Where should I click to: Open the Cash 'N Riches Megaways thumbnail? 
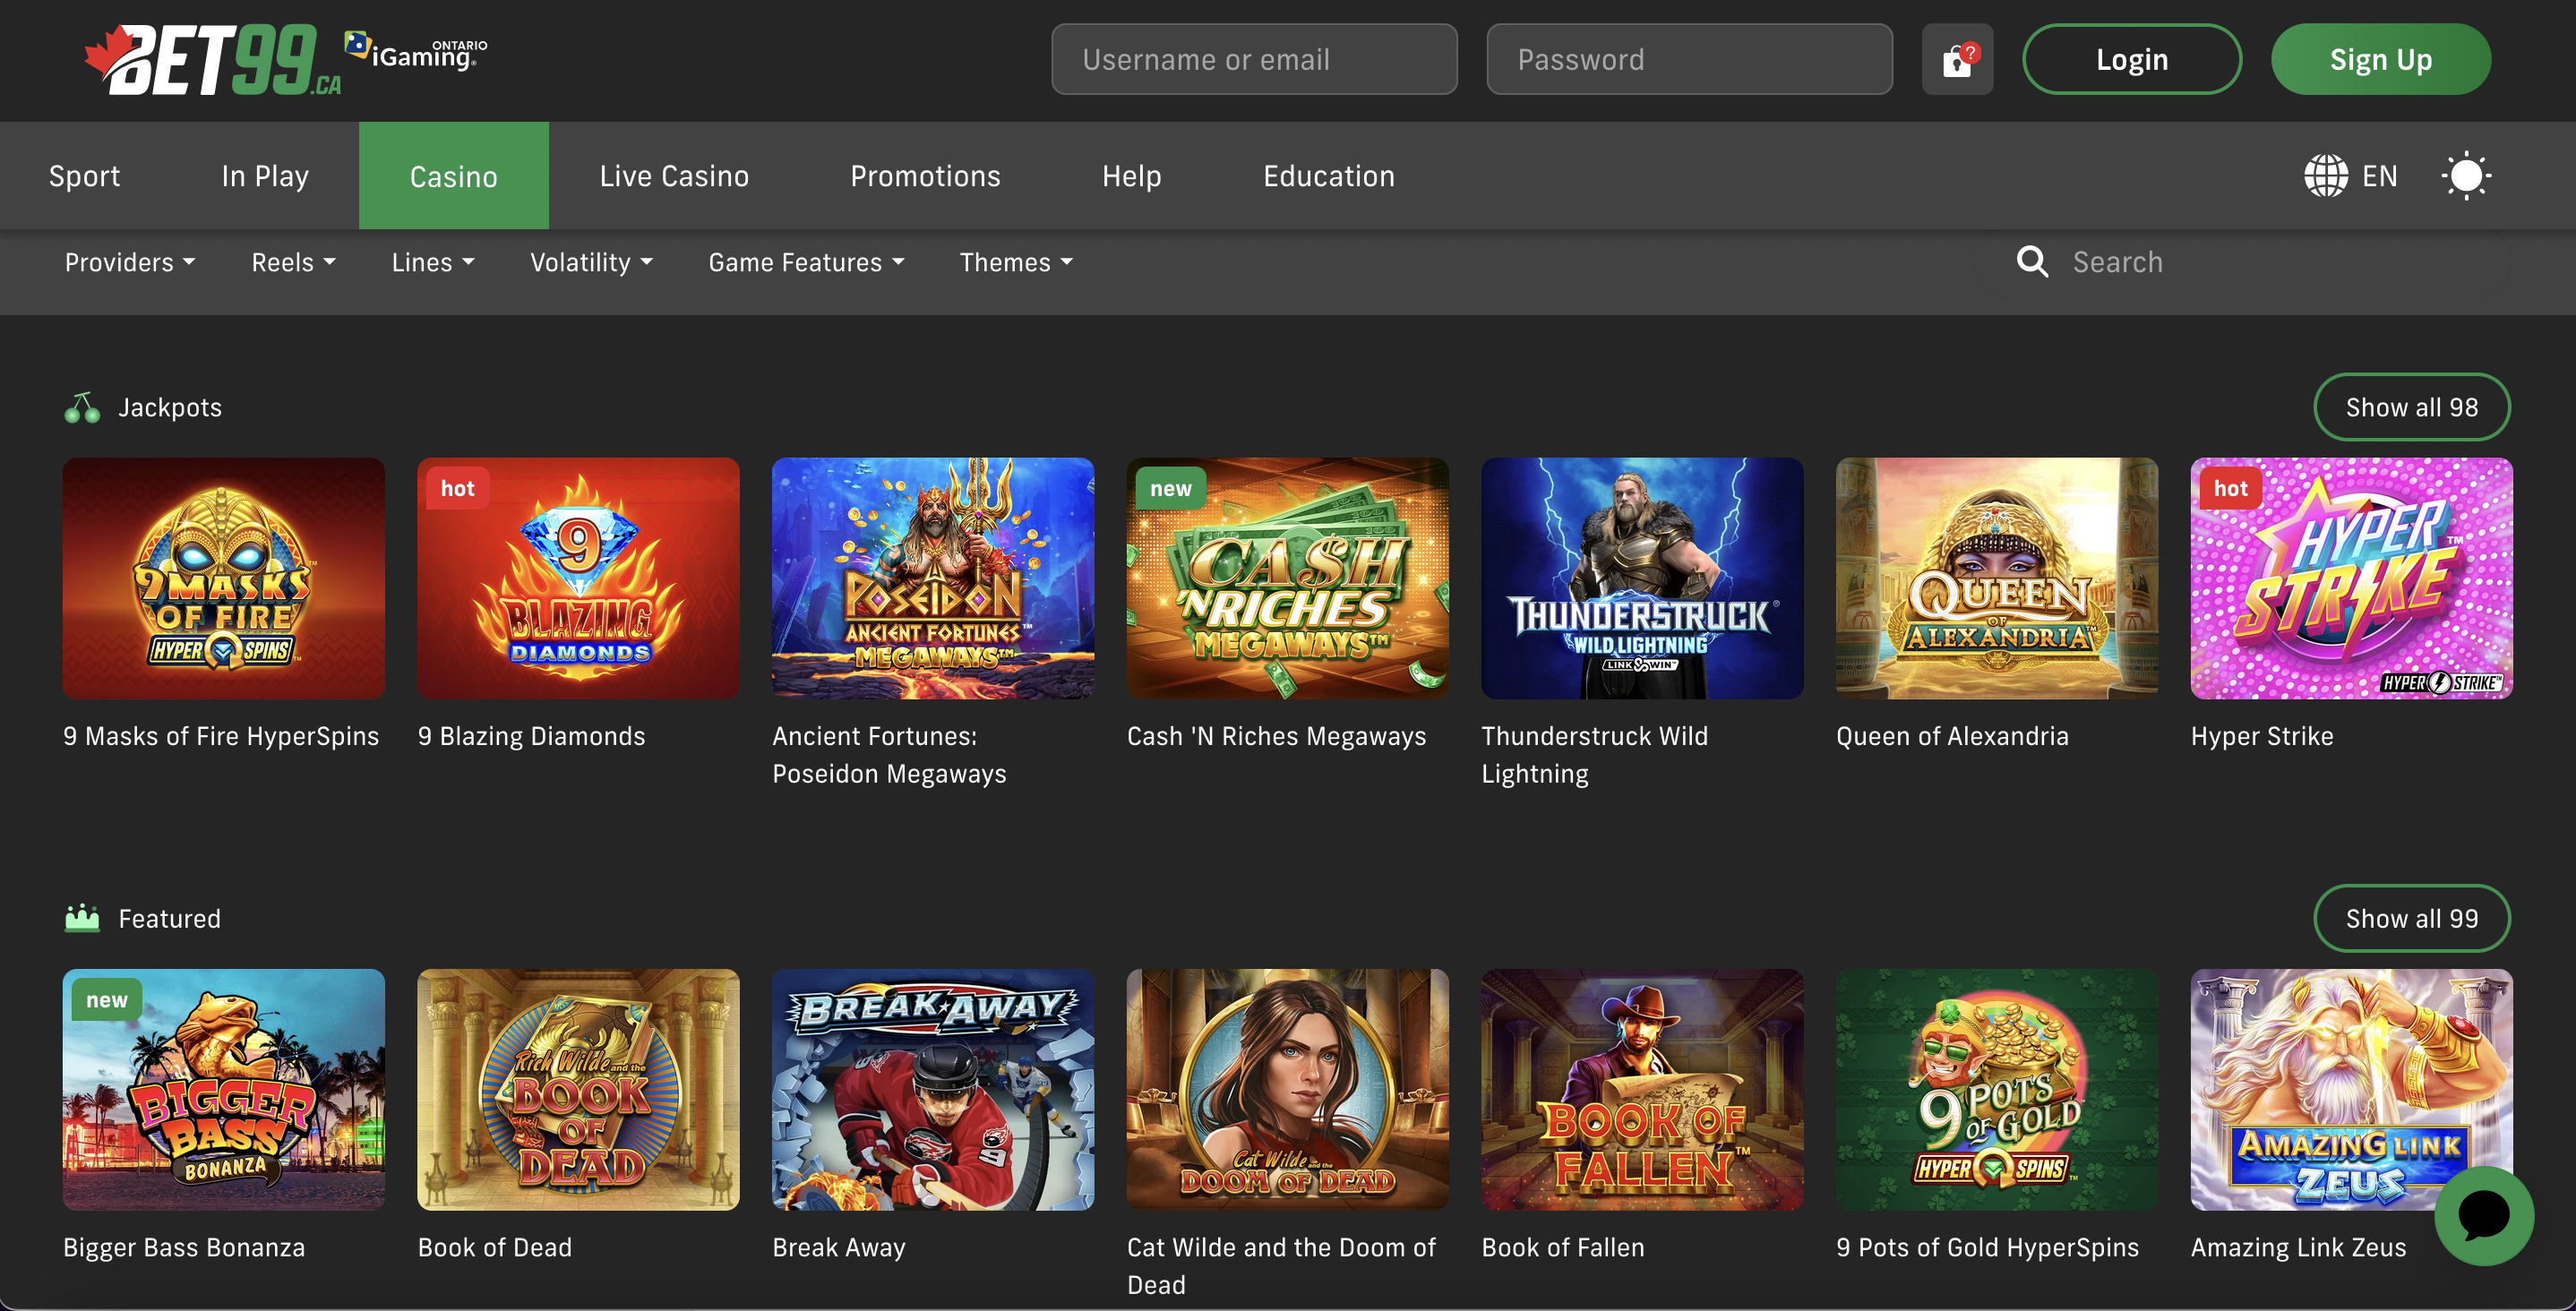1288,578
